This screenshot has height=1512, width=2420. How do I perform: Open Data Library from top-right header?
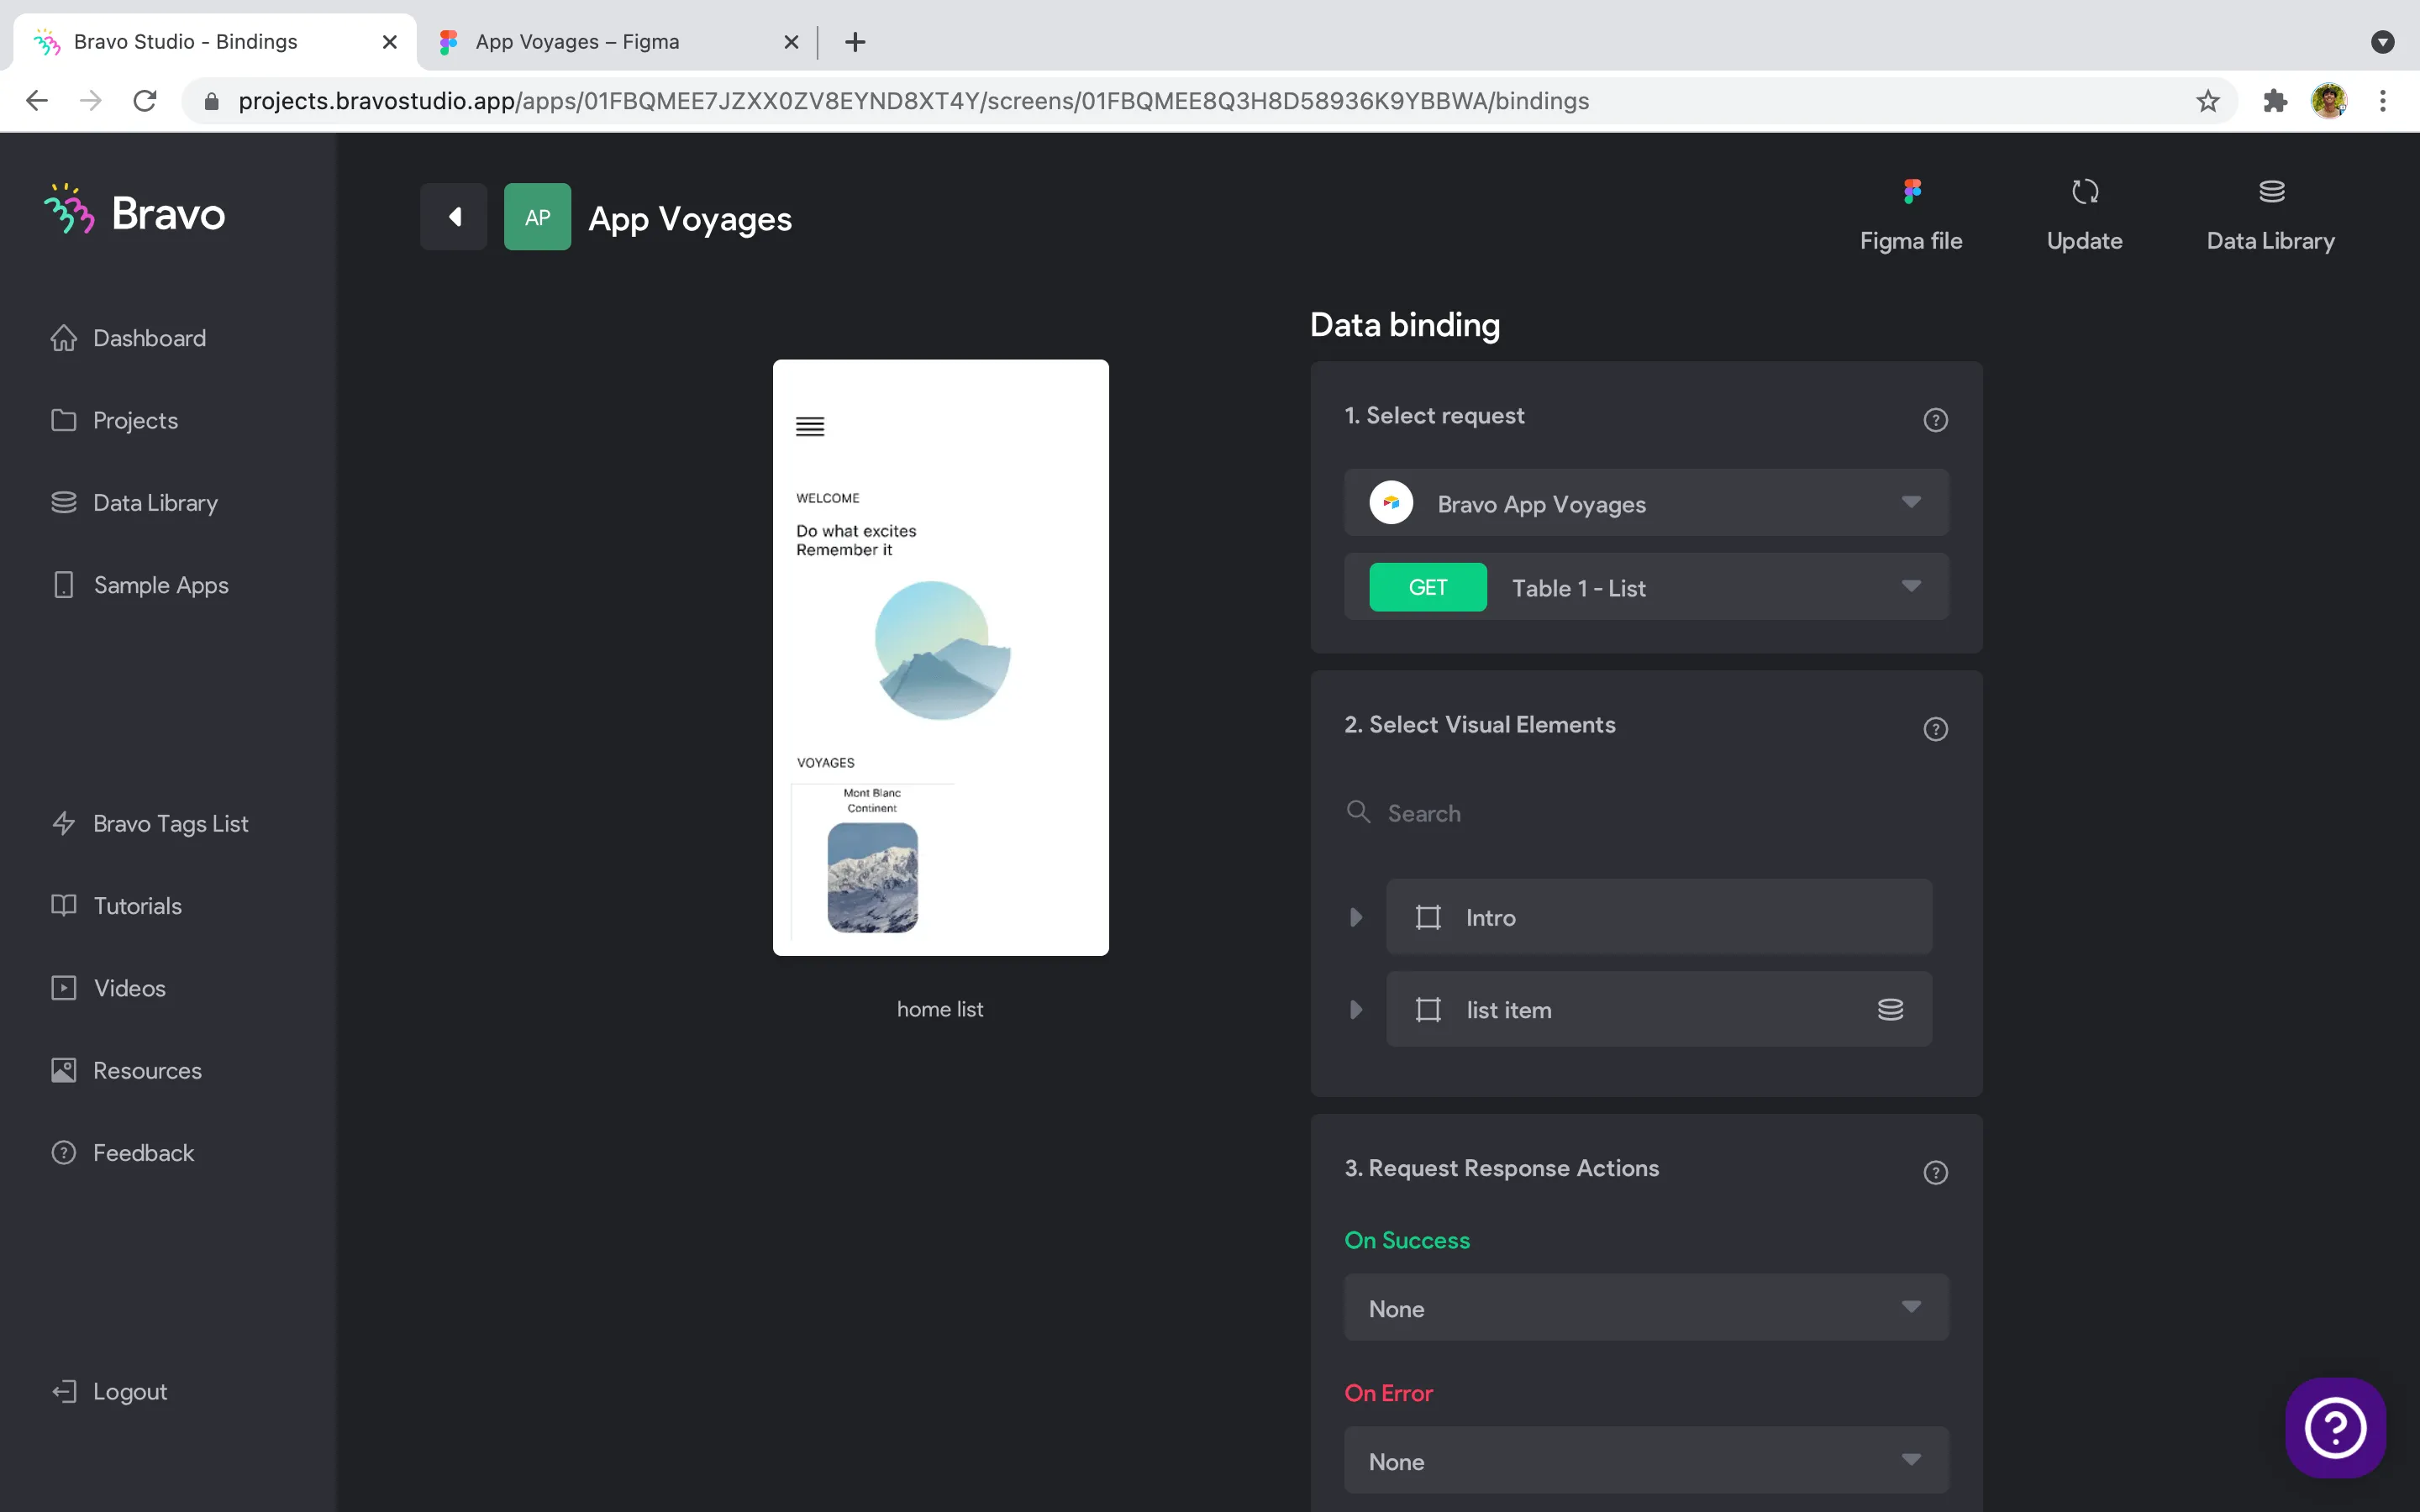point(2270,216)
